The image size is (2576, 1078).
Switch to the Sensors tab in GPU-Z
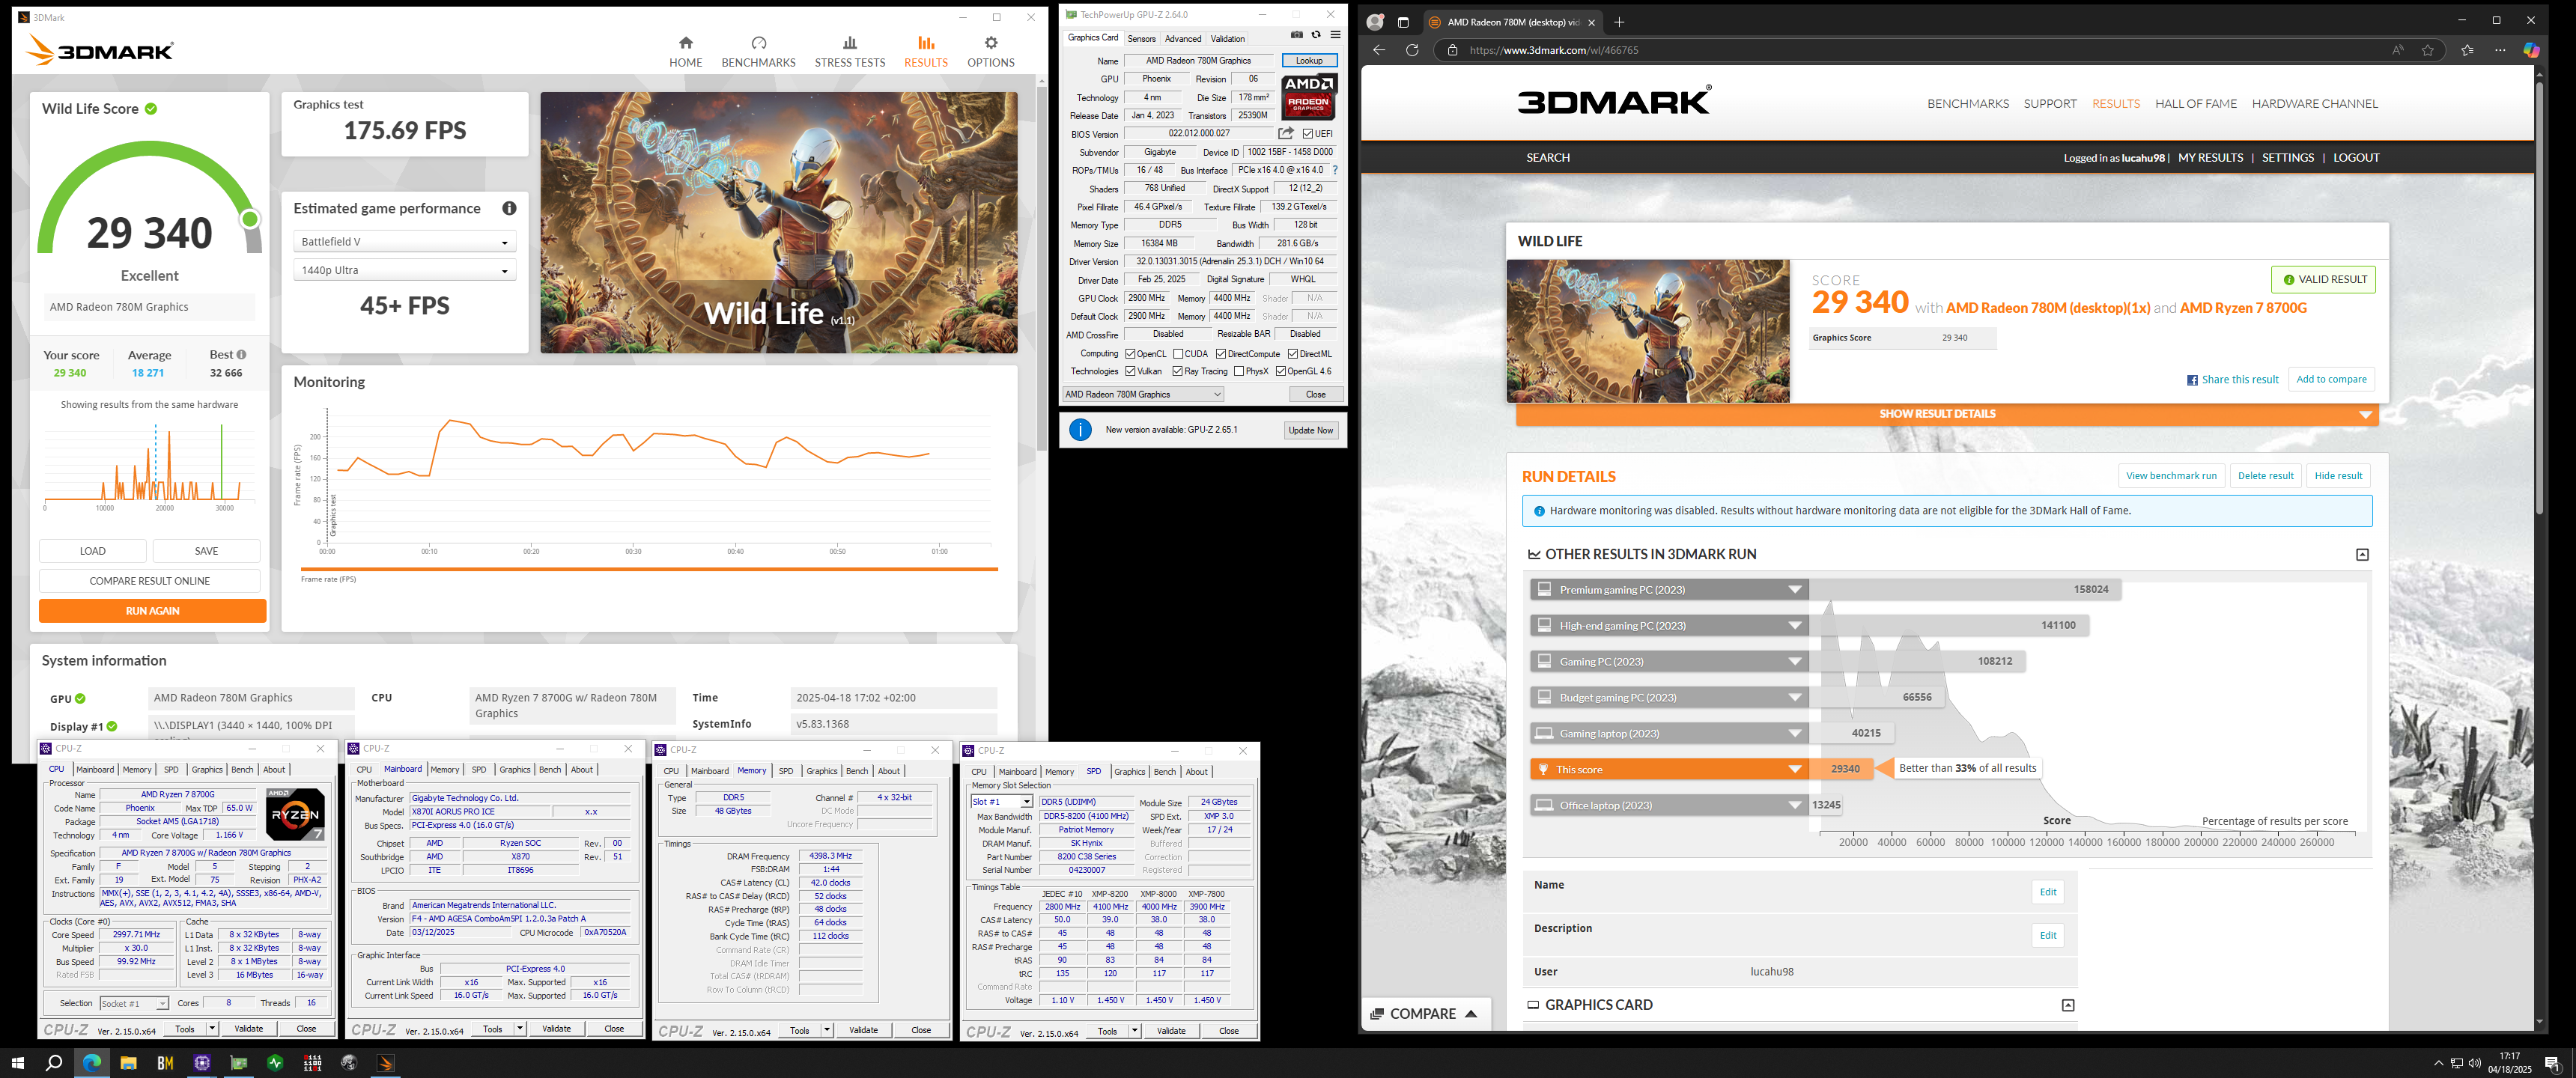(x=1141, y=39)
